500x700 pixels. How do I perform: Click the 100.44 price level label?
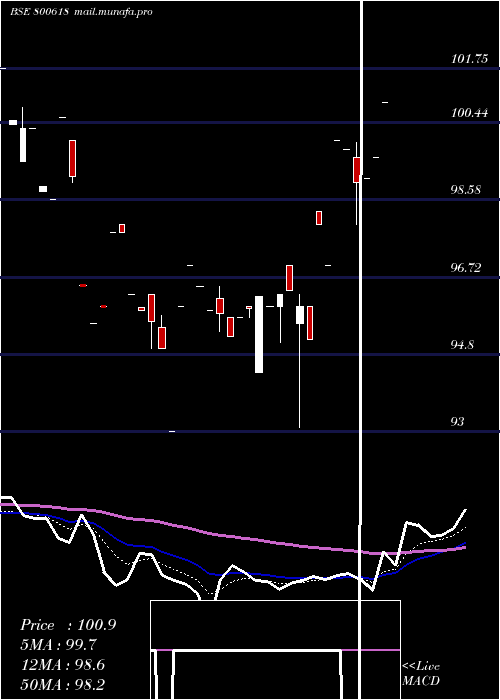pyautogui.click(x=469, y=112)
